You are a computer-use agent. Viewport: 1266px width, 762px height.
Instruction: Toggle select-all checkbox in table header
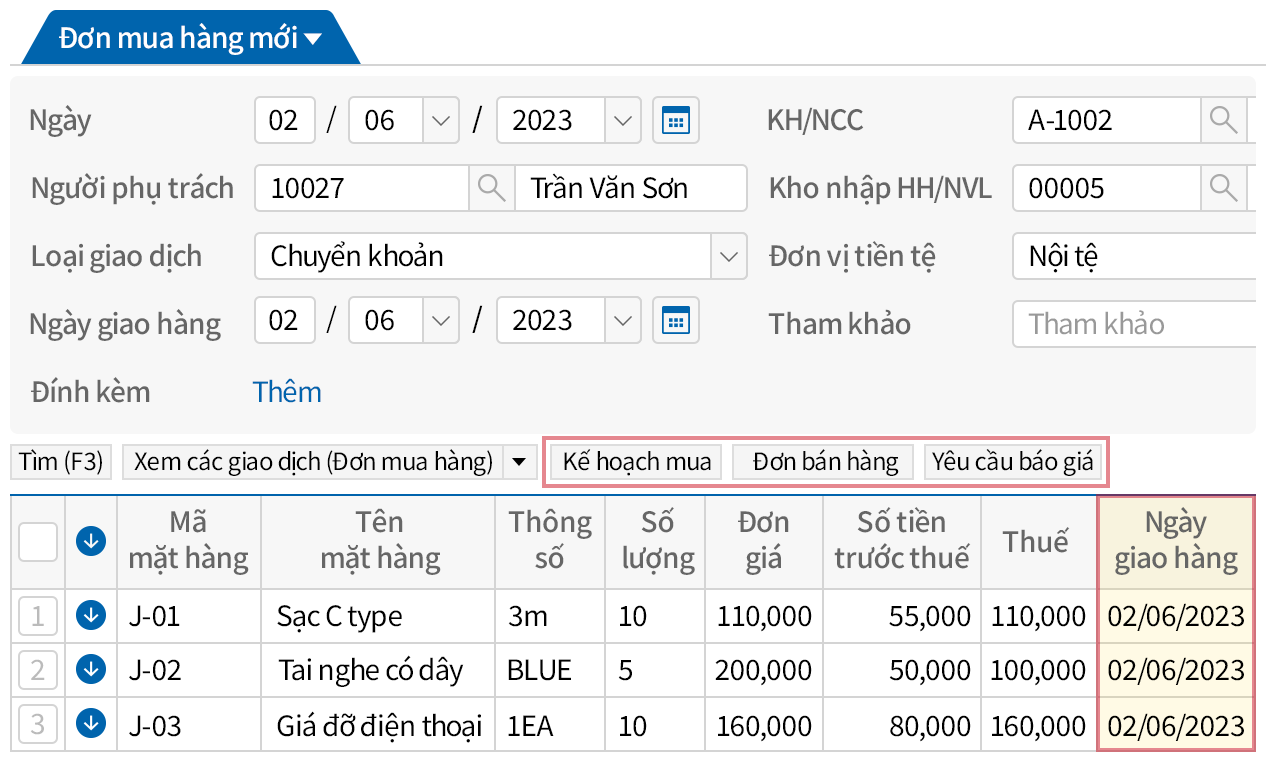click(x=38, y=542)
